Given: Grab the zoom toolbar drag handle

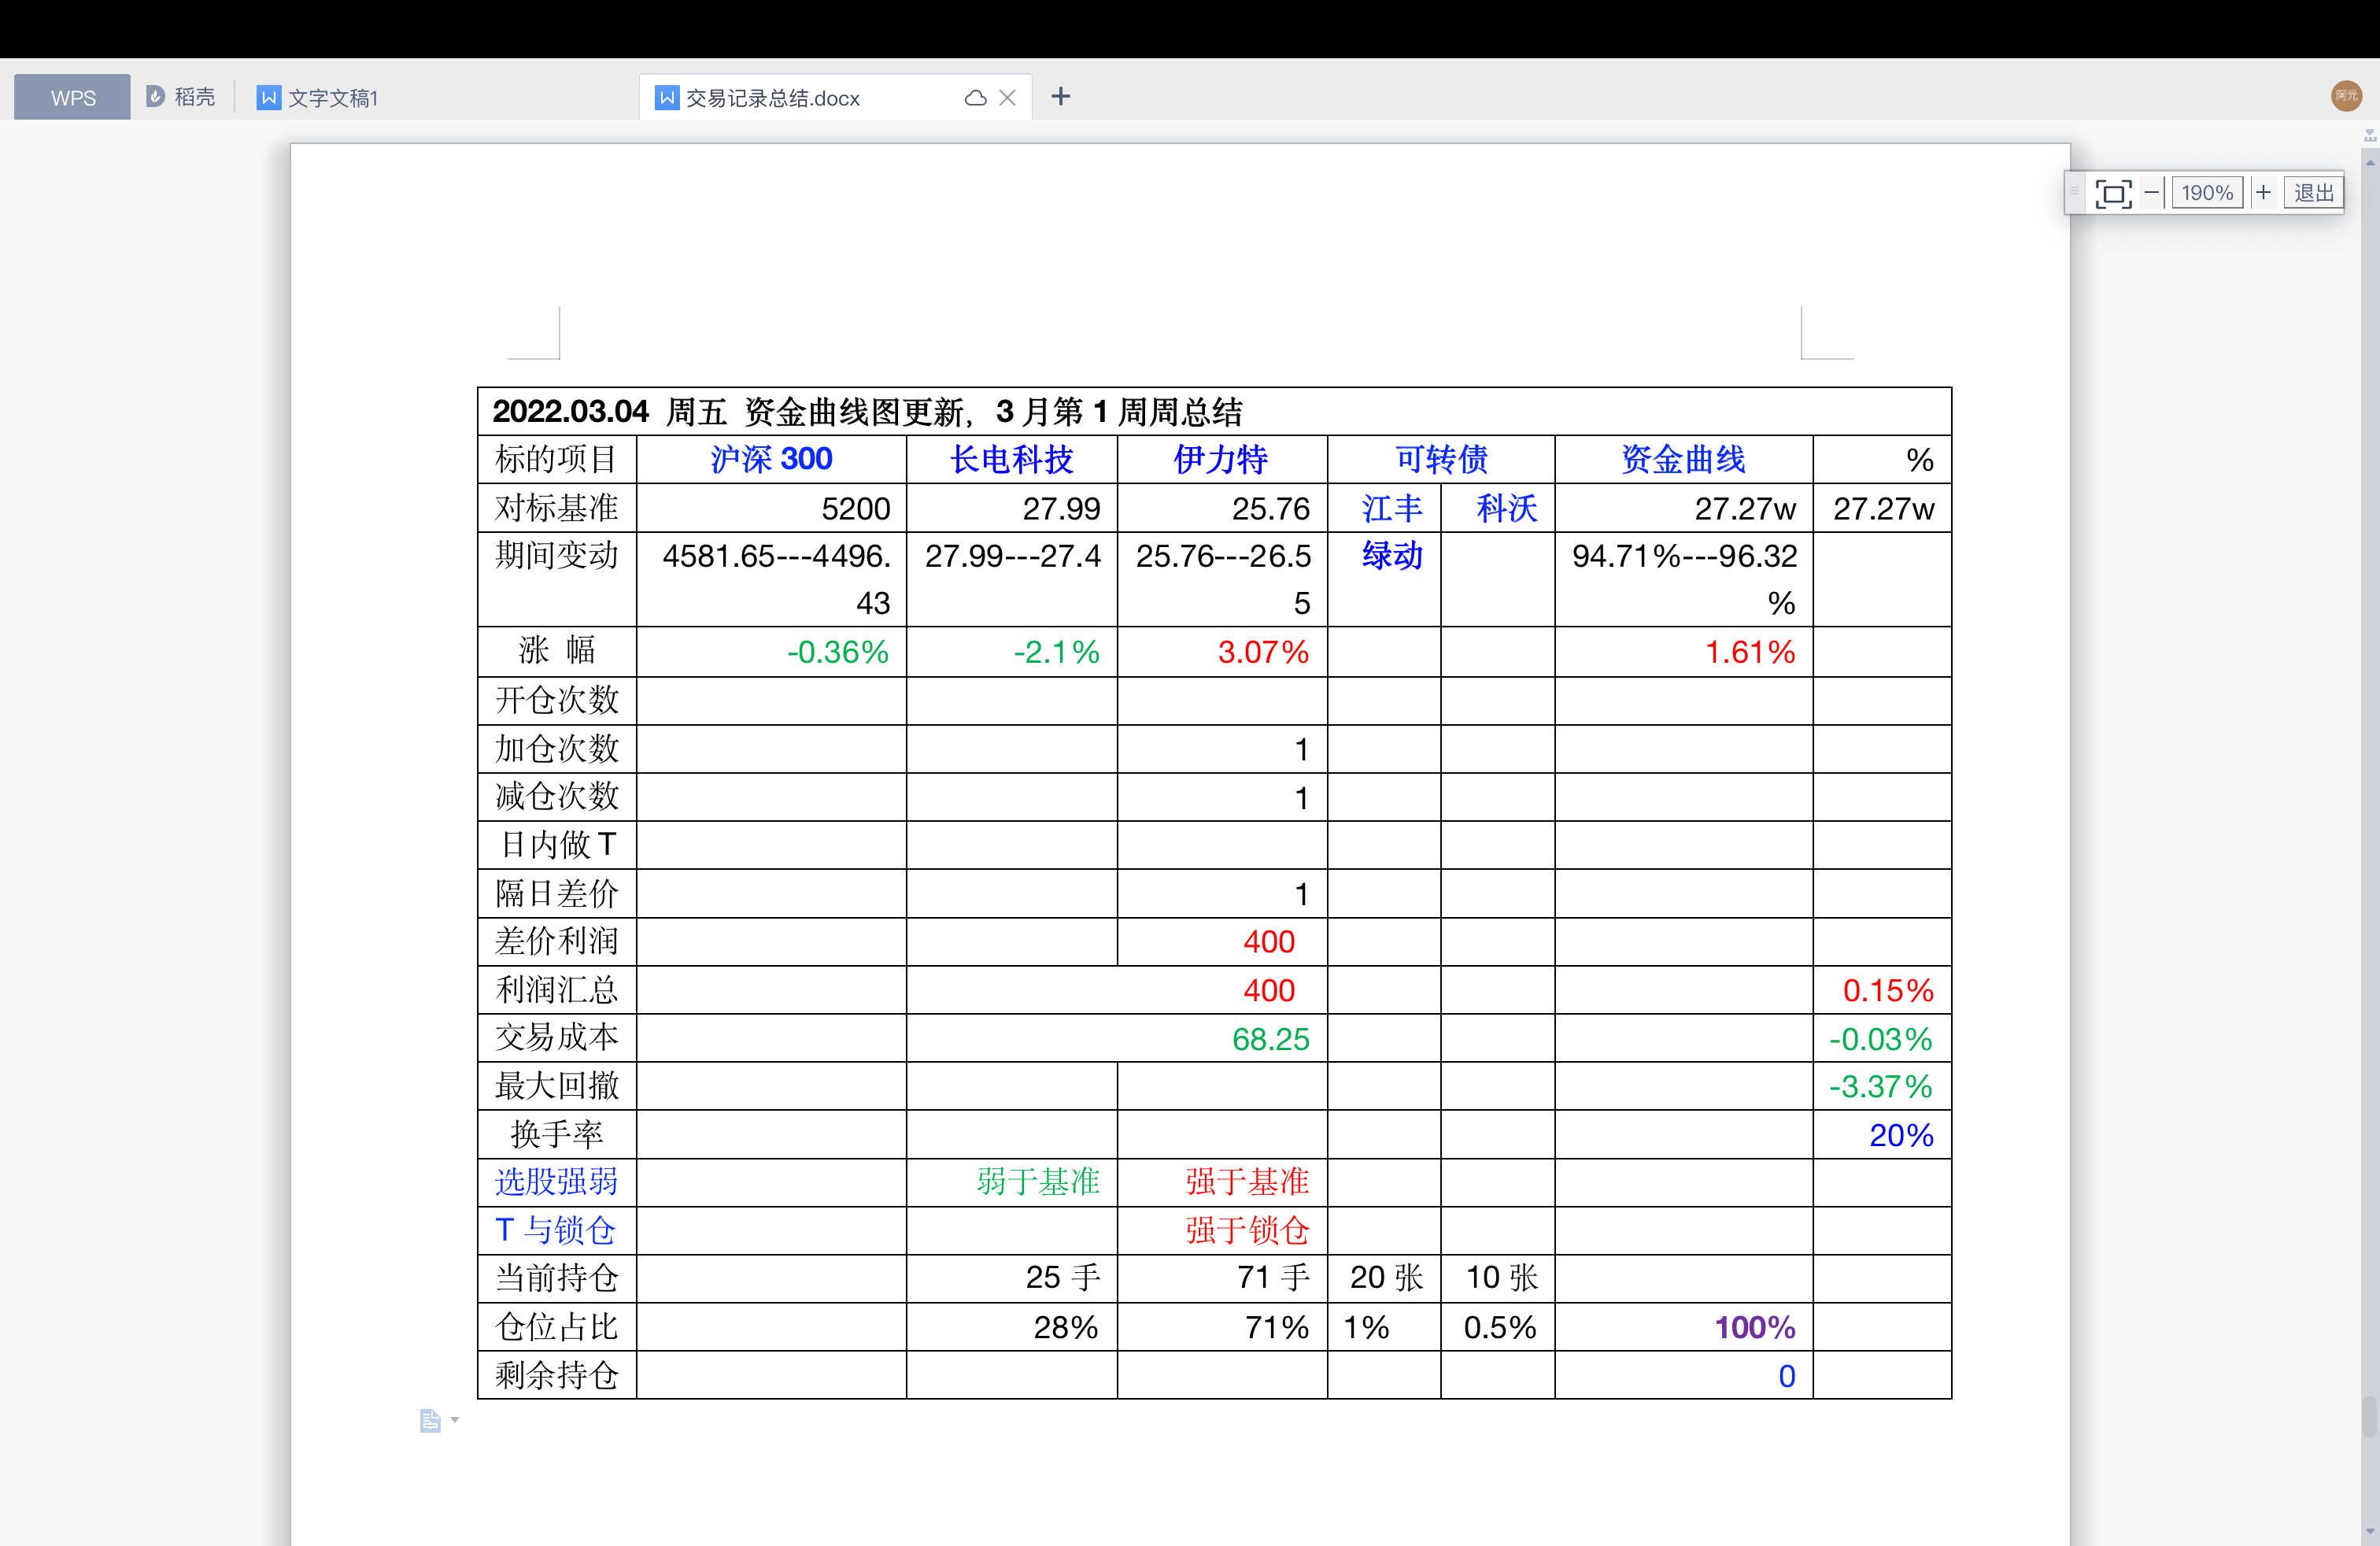Looking at the screenshot, I should click(2074, 192).
